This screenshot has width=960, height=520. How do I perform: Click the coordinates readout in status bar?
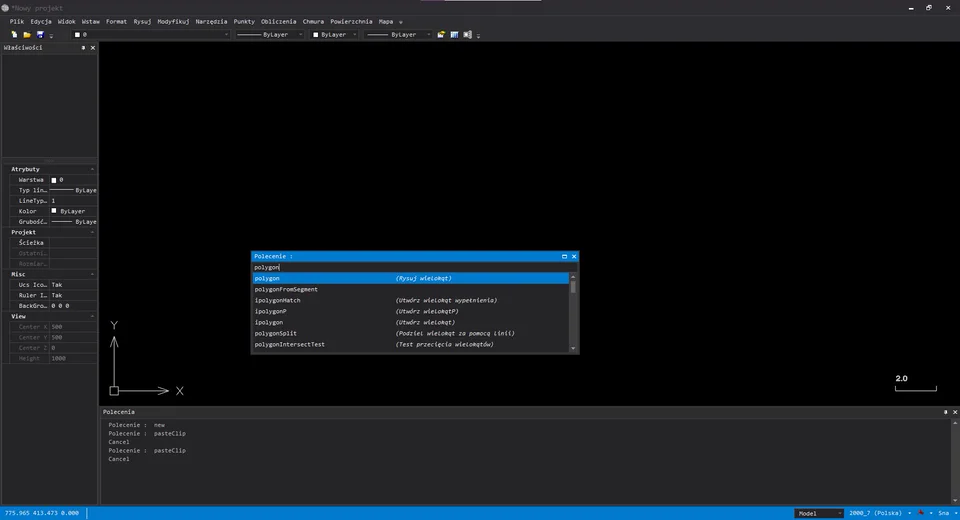42,513
